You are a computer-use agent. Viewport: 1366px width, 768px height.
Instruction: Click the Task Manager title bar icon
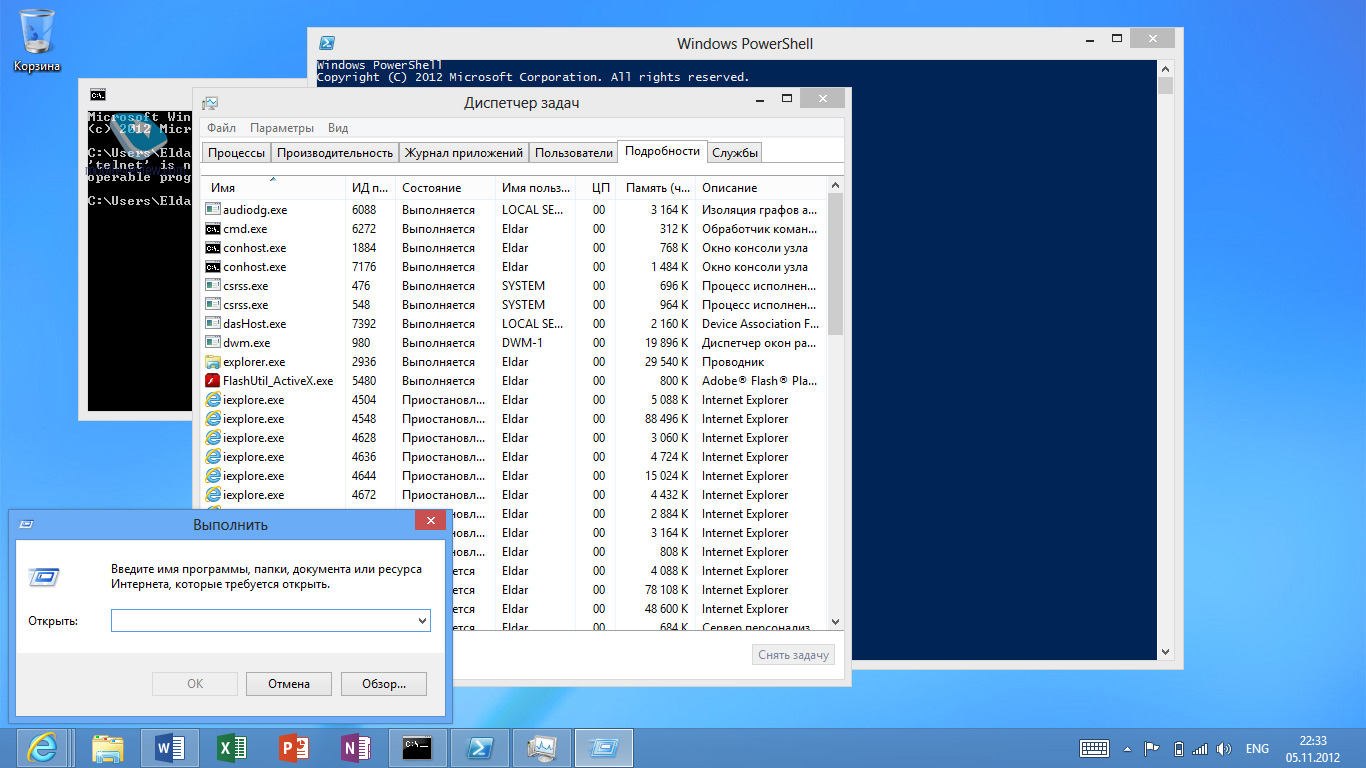point(209,103)
